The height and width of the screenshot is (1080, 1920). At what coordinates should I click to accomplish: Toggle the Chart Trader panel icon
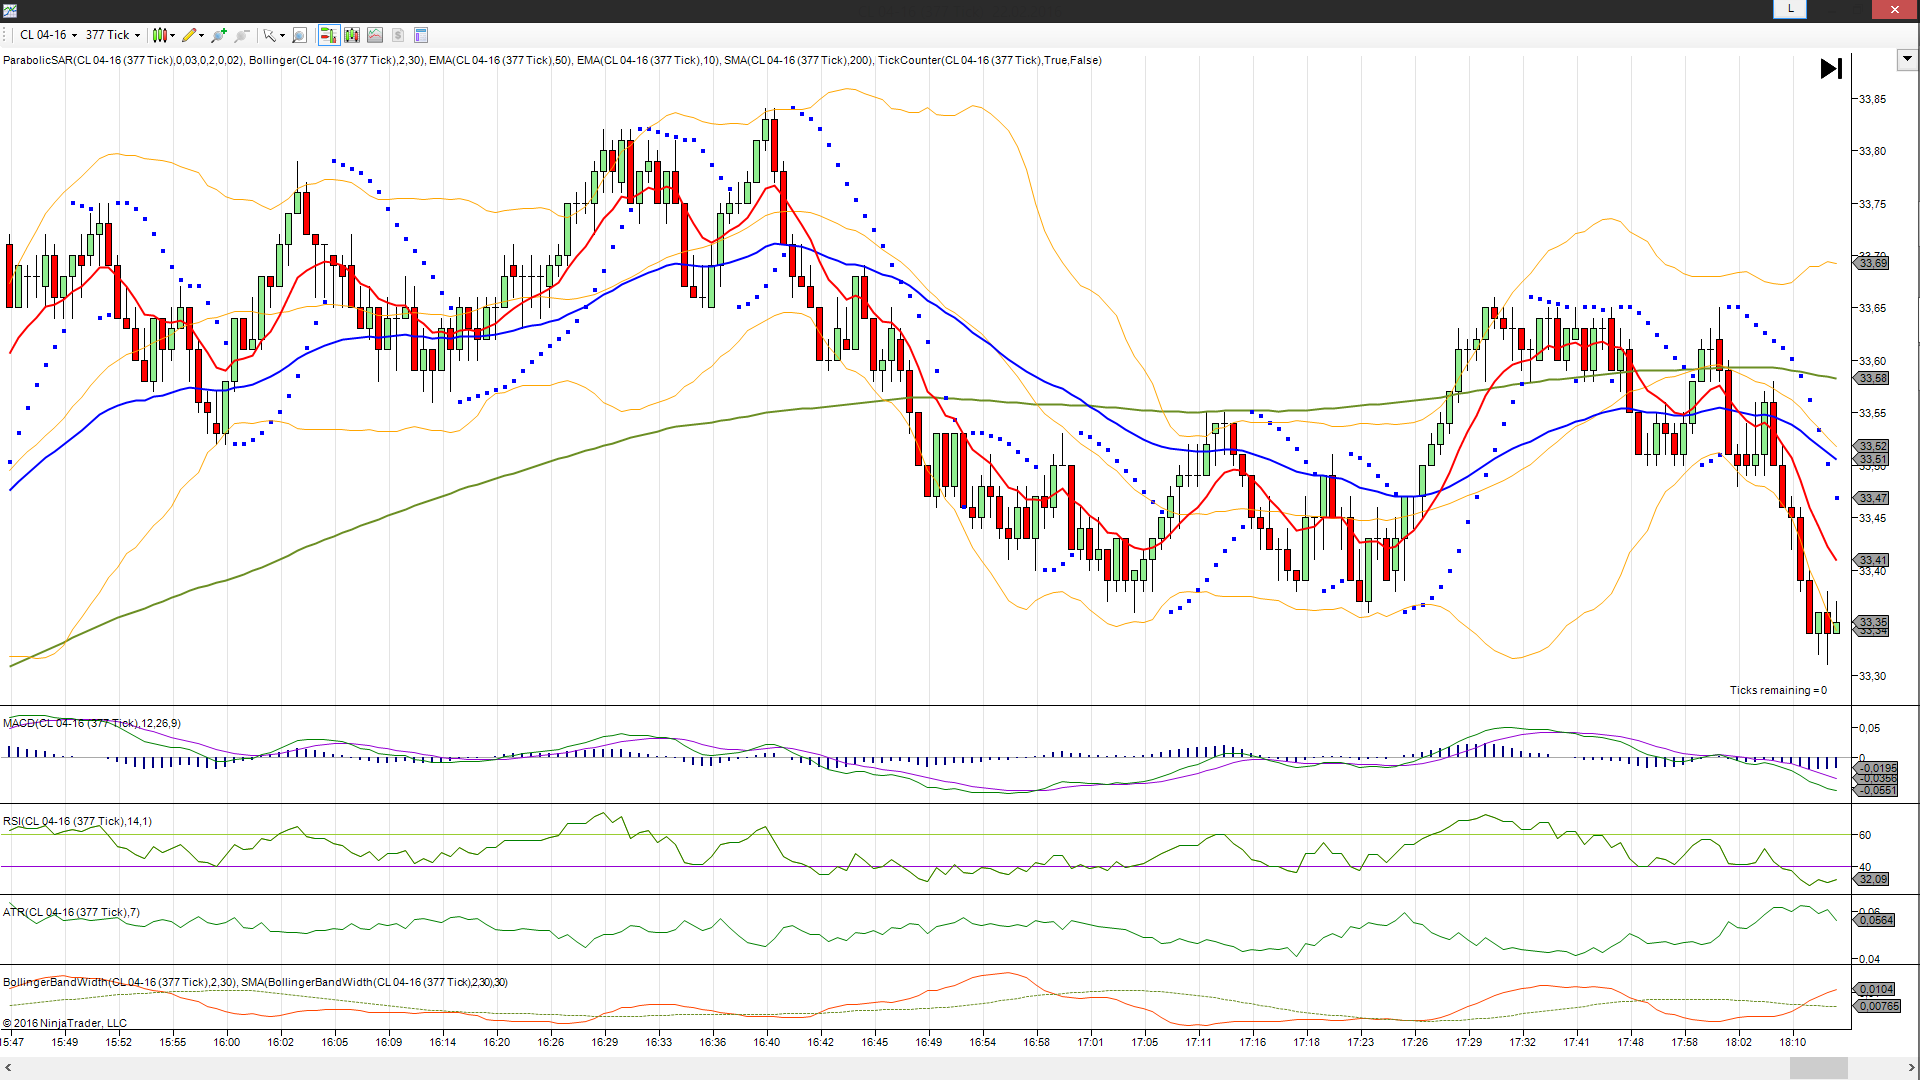pos(328,35)
